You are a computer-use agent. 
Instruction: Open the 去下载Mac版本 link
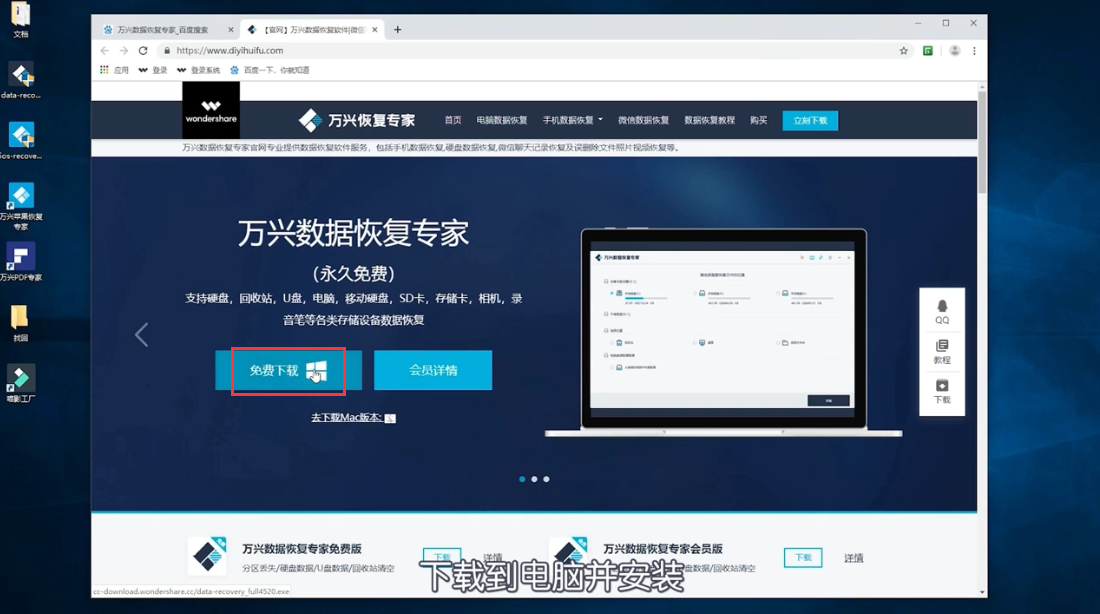(347, 417)
